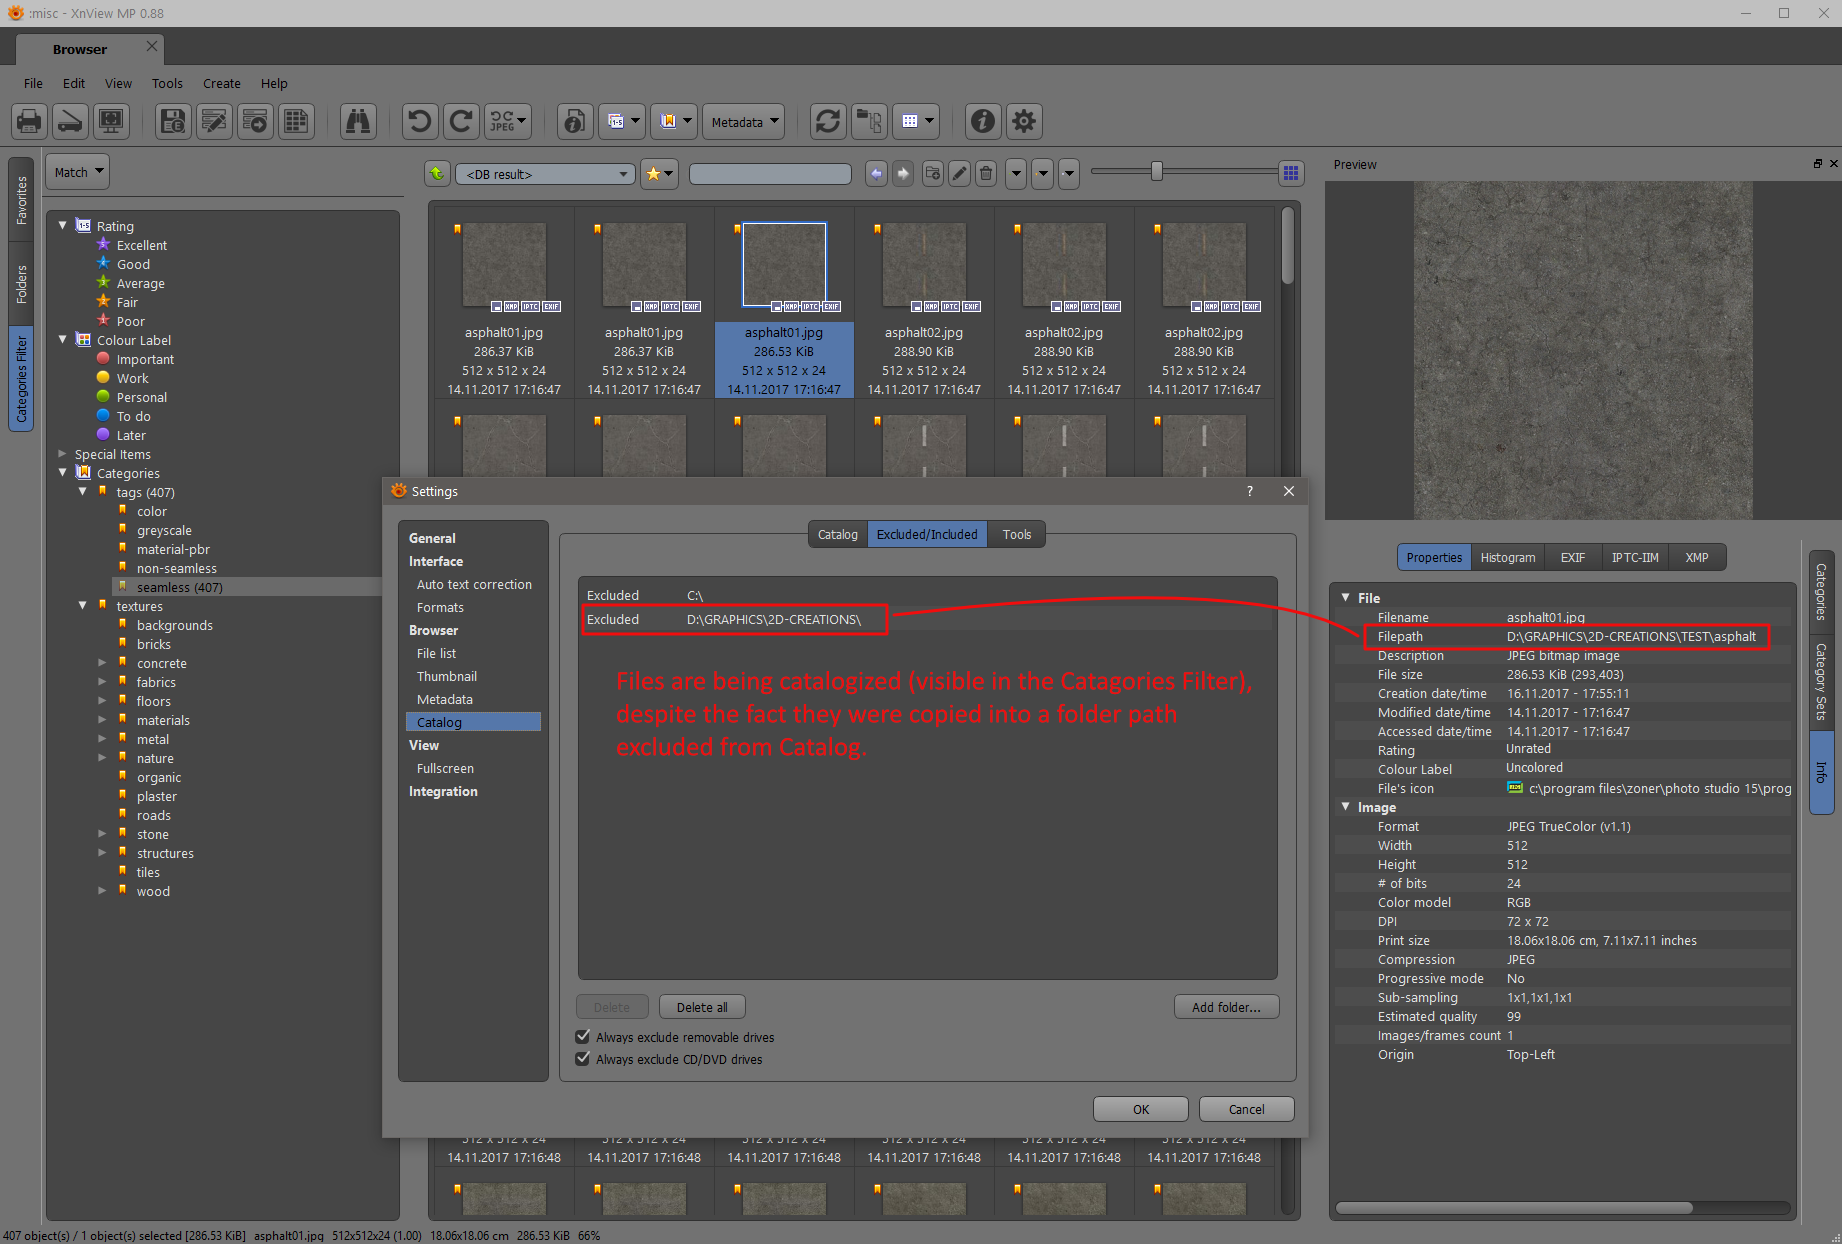
Task: Click the Print toolbar icon
Action: point(29,122)
